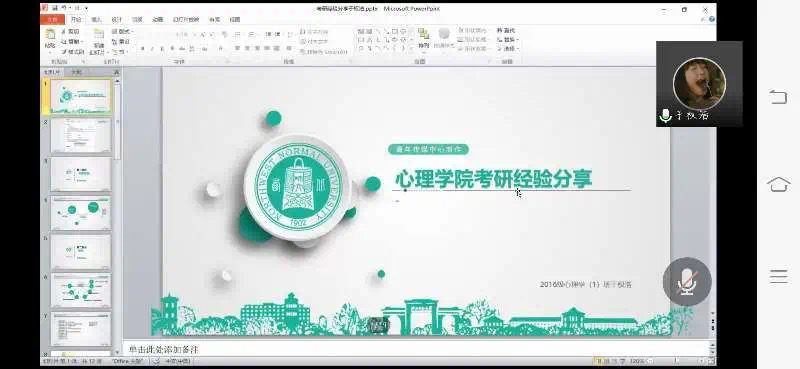Screen dimensions: 800x369
Task: Click the zoom slider in the status bar
Action: pos(676,361)
